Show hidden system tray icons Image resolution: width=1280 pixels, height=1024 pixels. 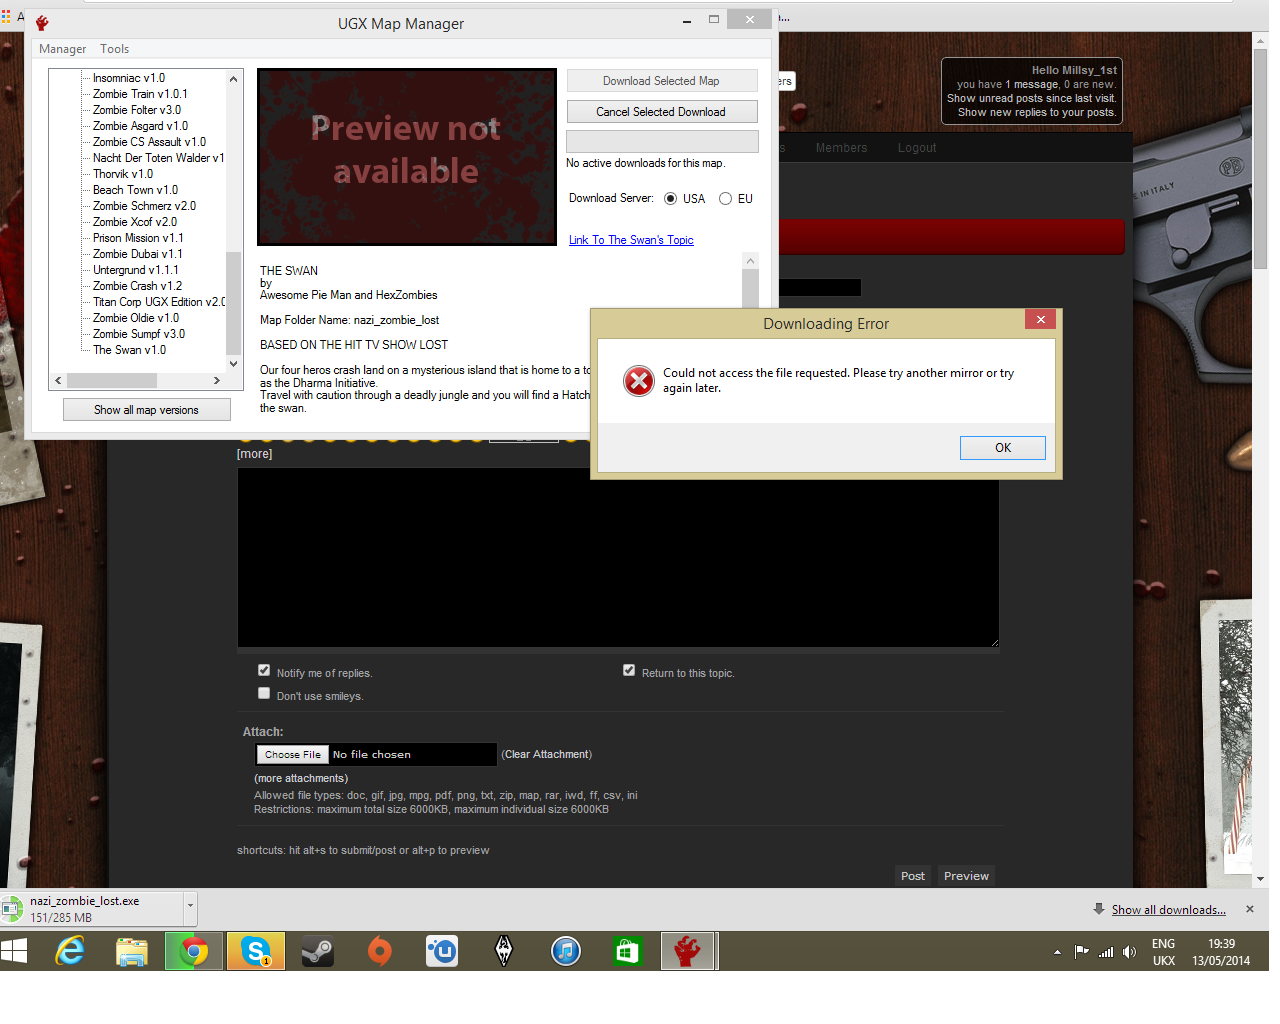pyautogui.click(x=1057, y=952)
